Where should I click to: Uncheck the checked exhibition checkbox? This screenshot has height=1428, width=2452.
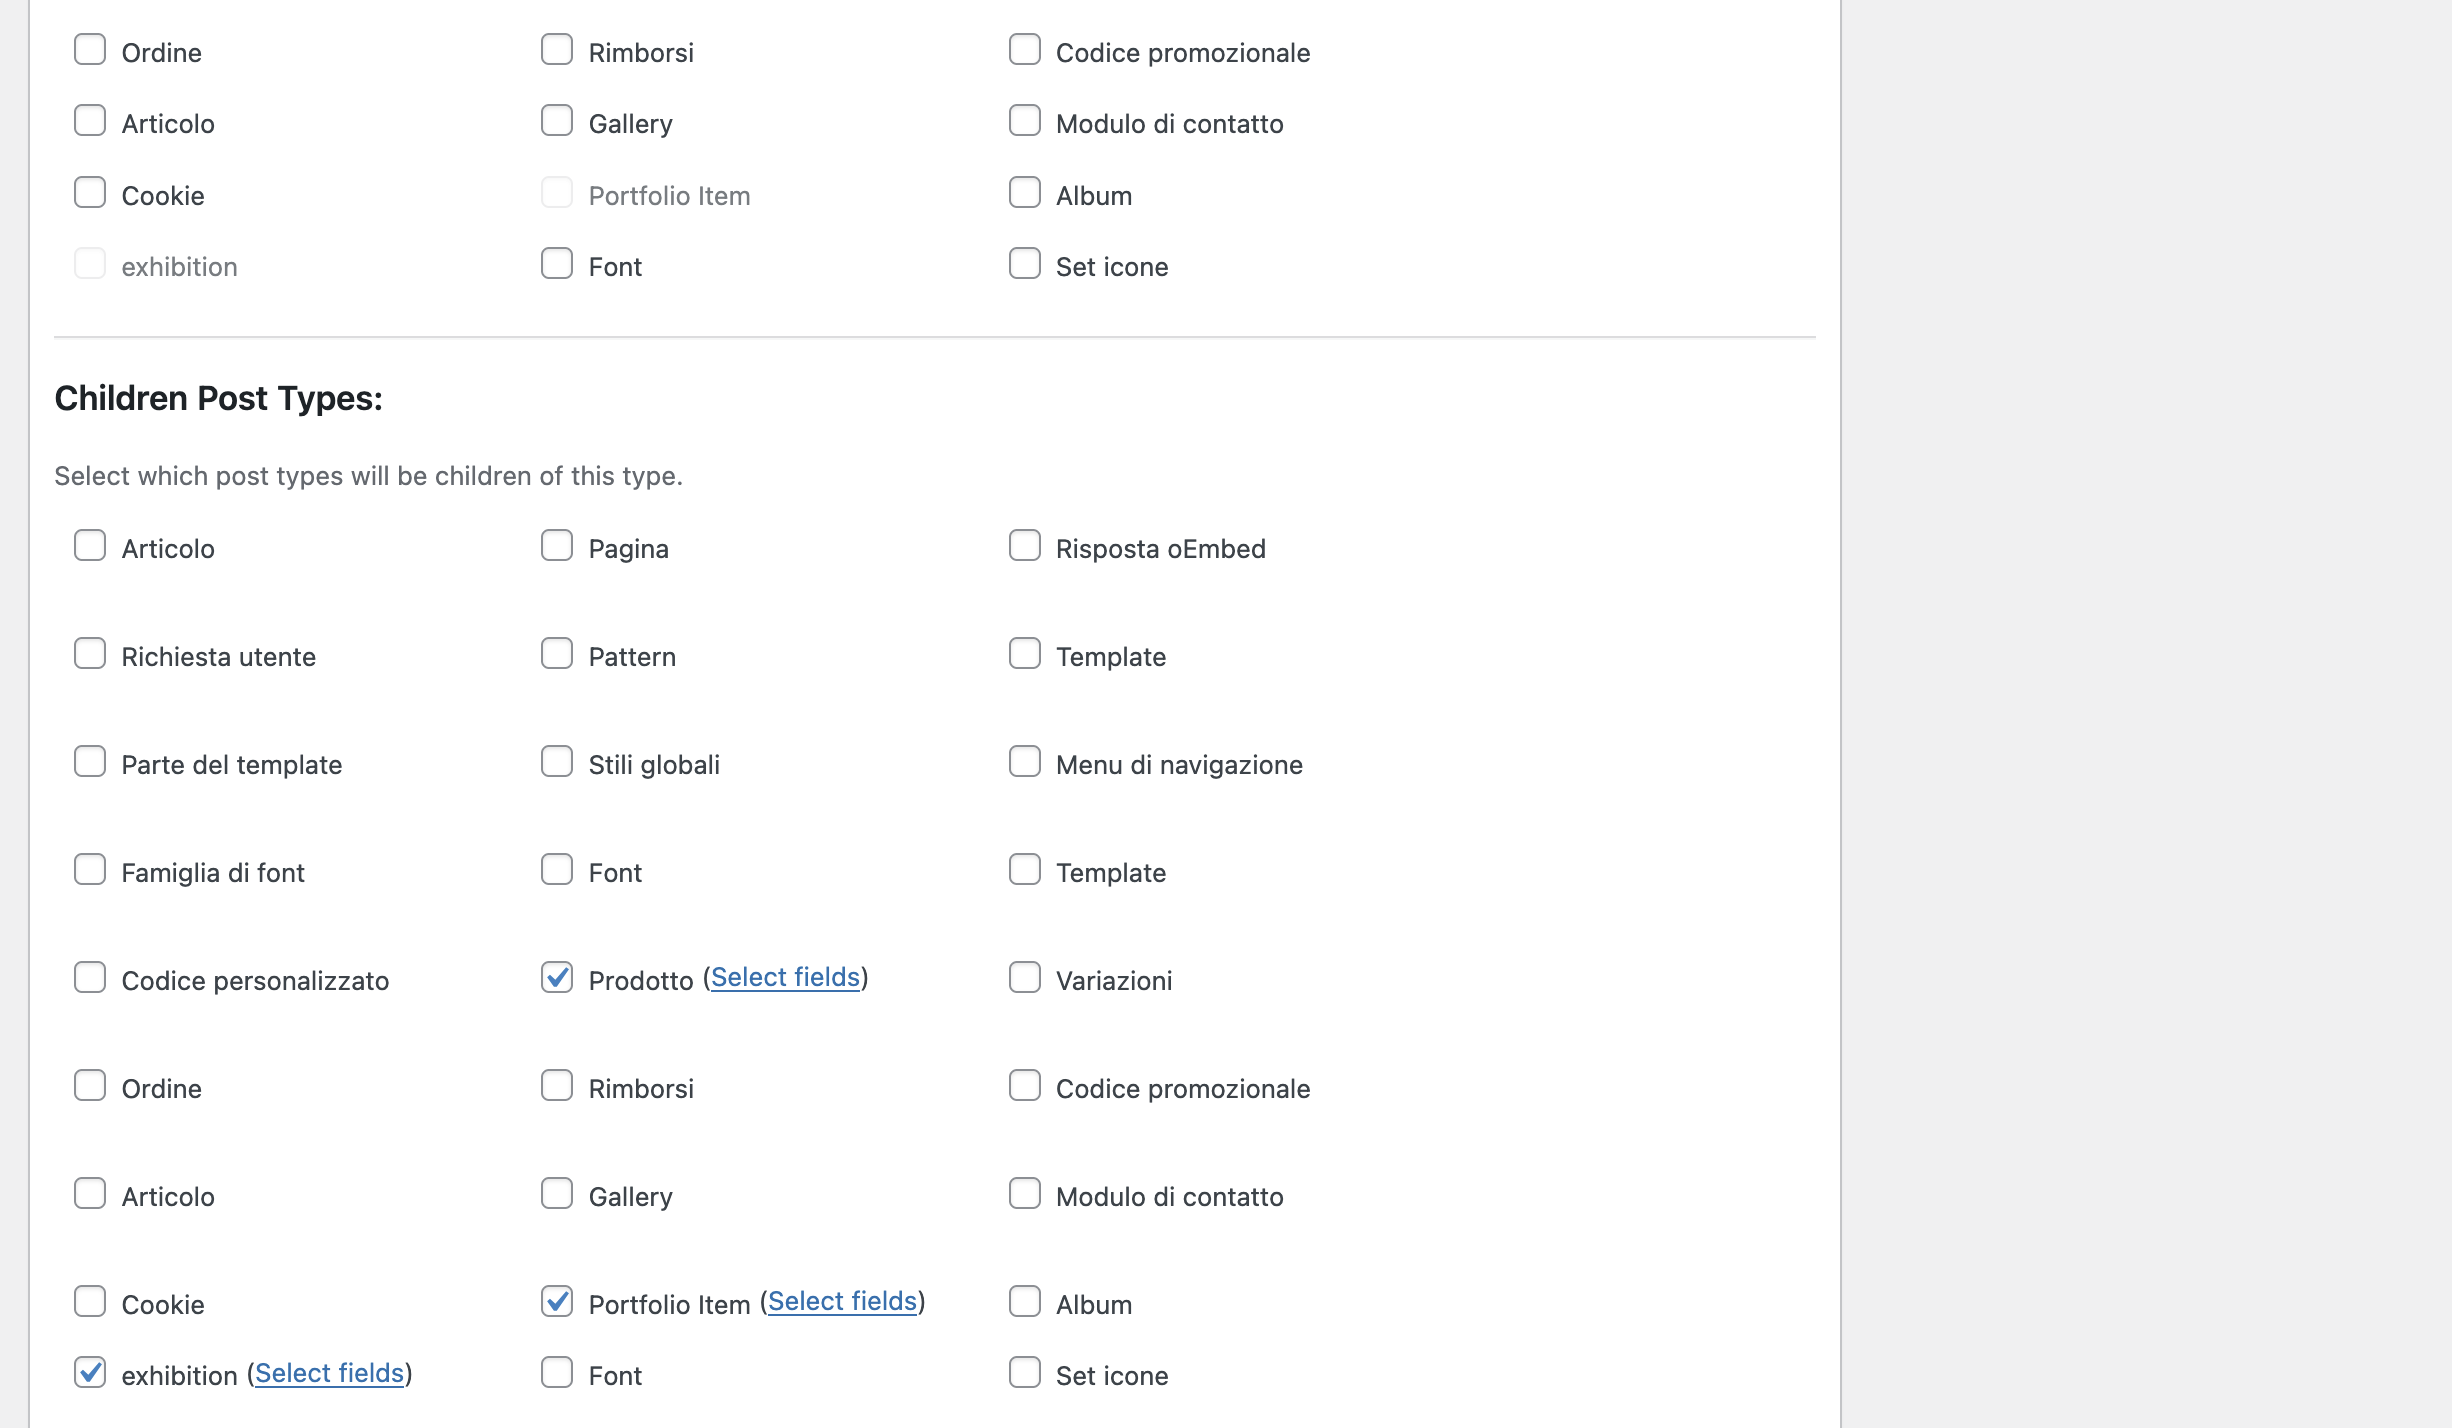(90, 1373)
